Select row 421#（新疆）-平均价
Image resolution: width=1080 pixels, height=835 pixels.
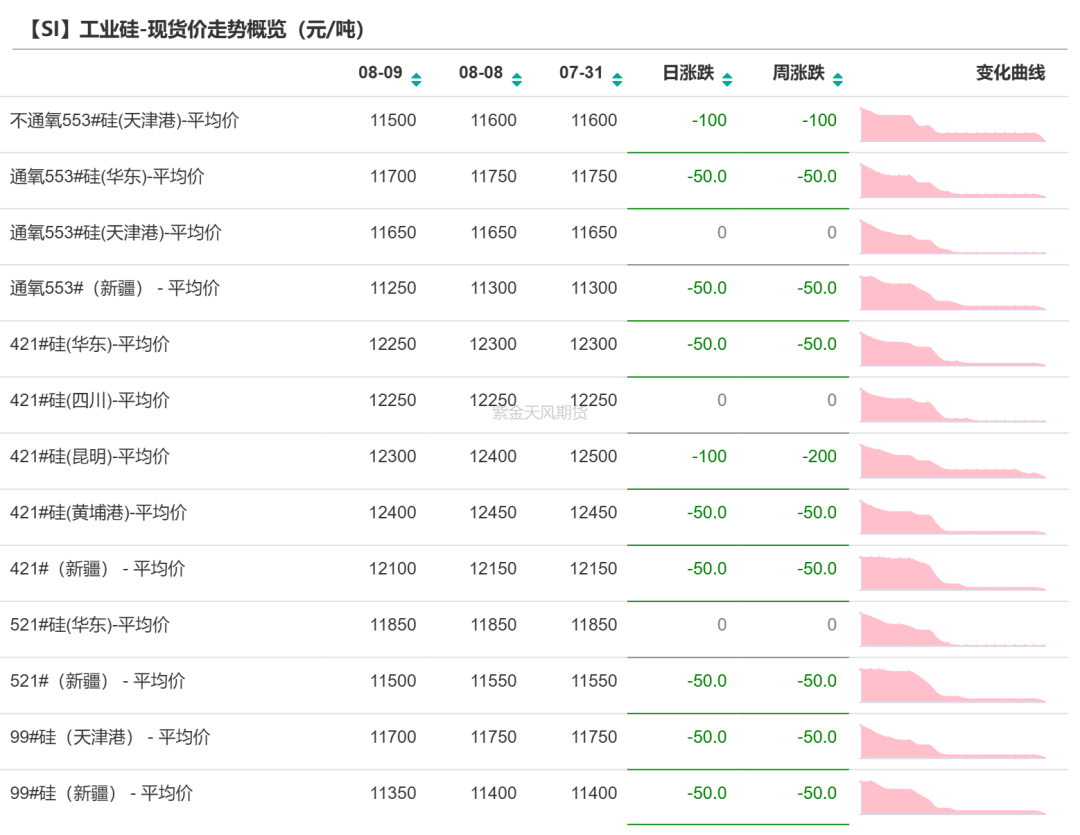point(534,573)
